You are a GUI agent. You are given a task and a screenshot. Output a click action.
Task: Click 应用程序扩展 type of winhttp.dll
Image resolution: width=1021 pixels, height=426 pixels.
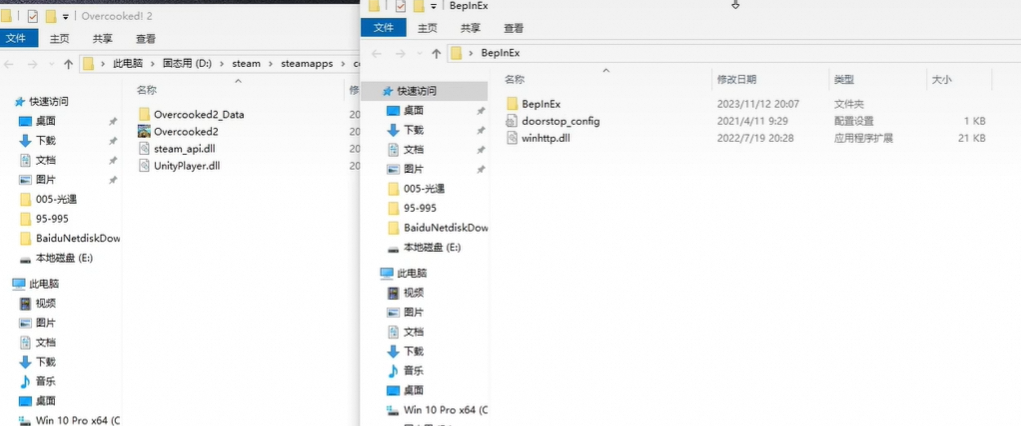click(863, 138)
